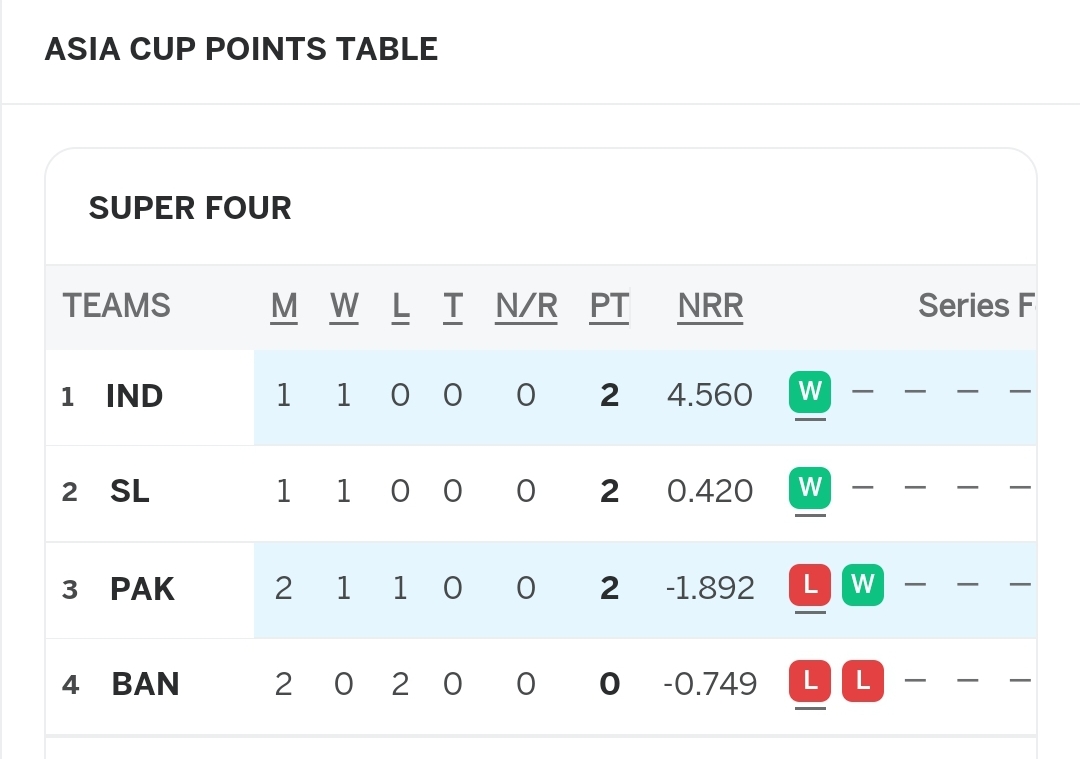Click the Series Form column header
Screen dimensions: 1080x759
coord(977,306)
